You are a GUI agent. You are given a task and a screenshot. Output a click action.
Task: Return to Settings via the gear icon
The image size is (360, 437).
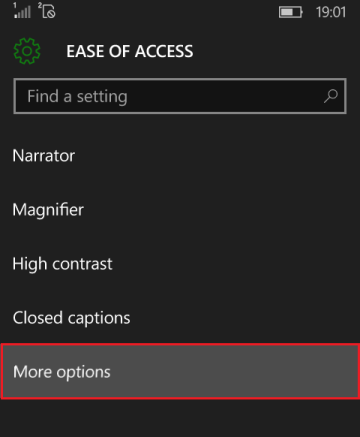pos(27,51)
